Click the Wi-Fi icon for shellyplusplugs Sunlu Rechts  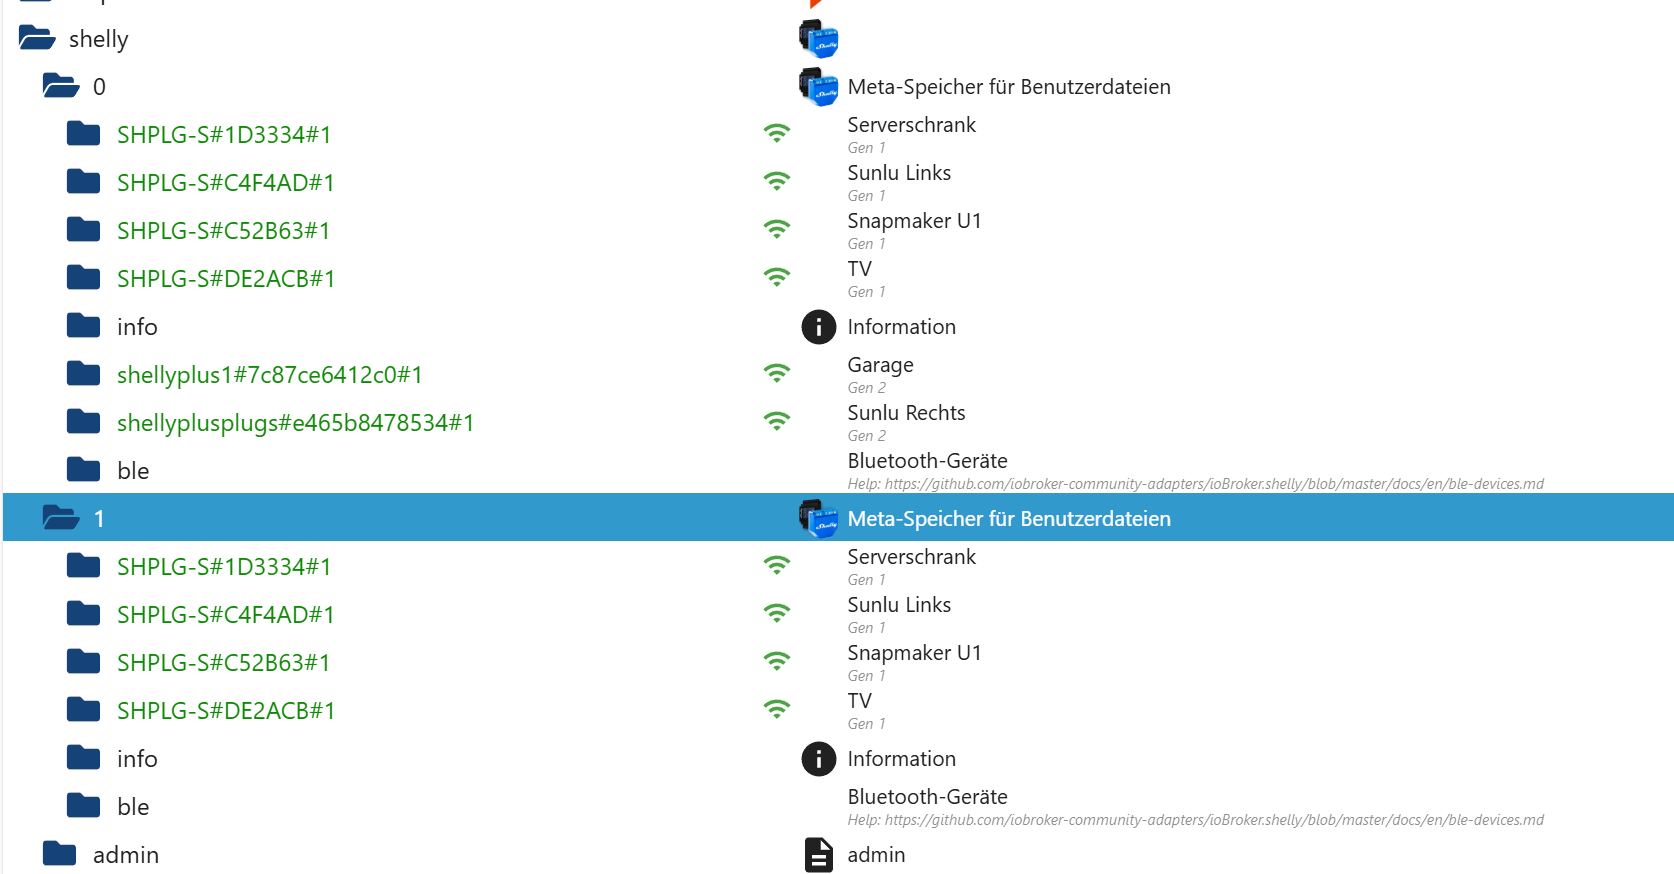[x=777, y=421]
